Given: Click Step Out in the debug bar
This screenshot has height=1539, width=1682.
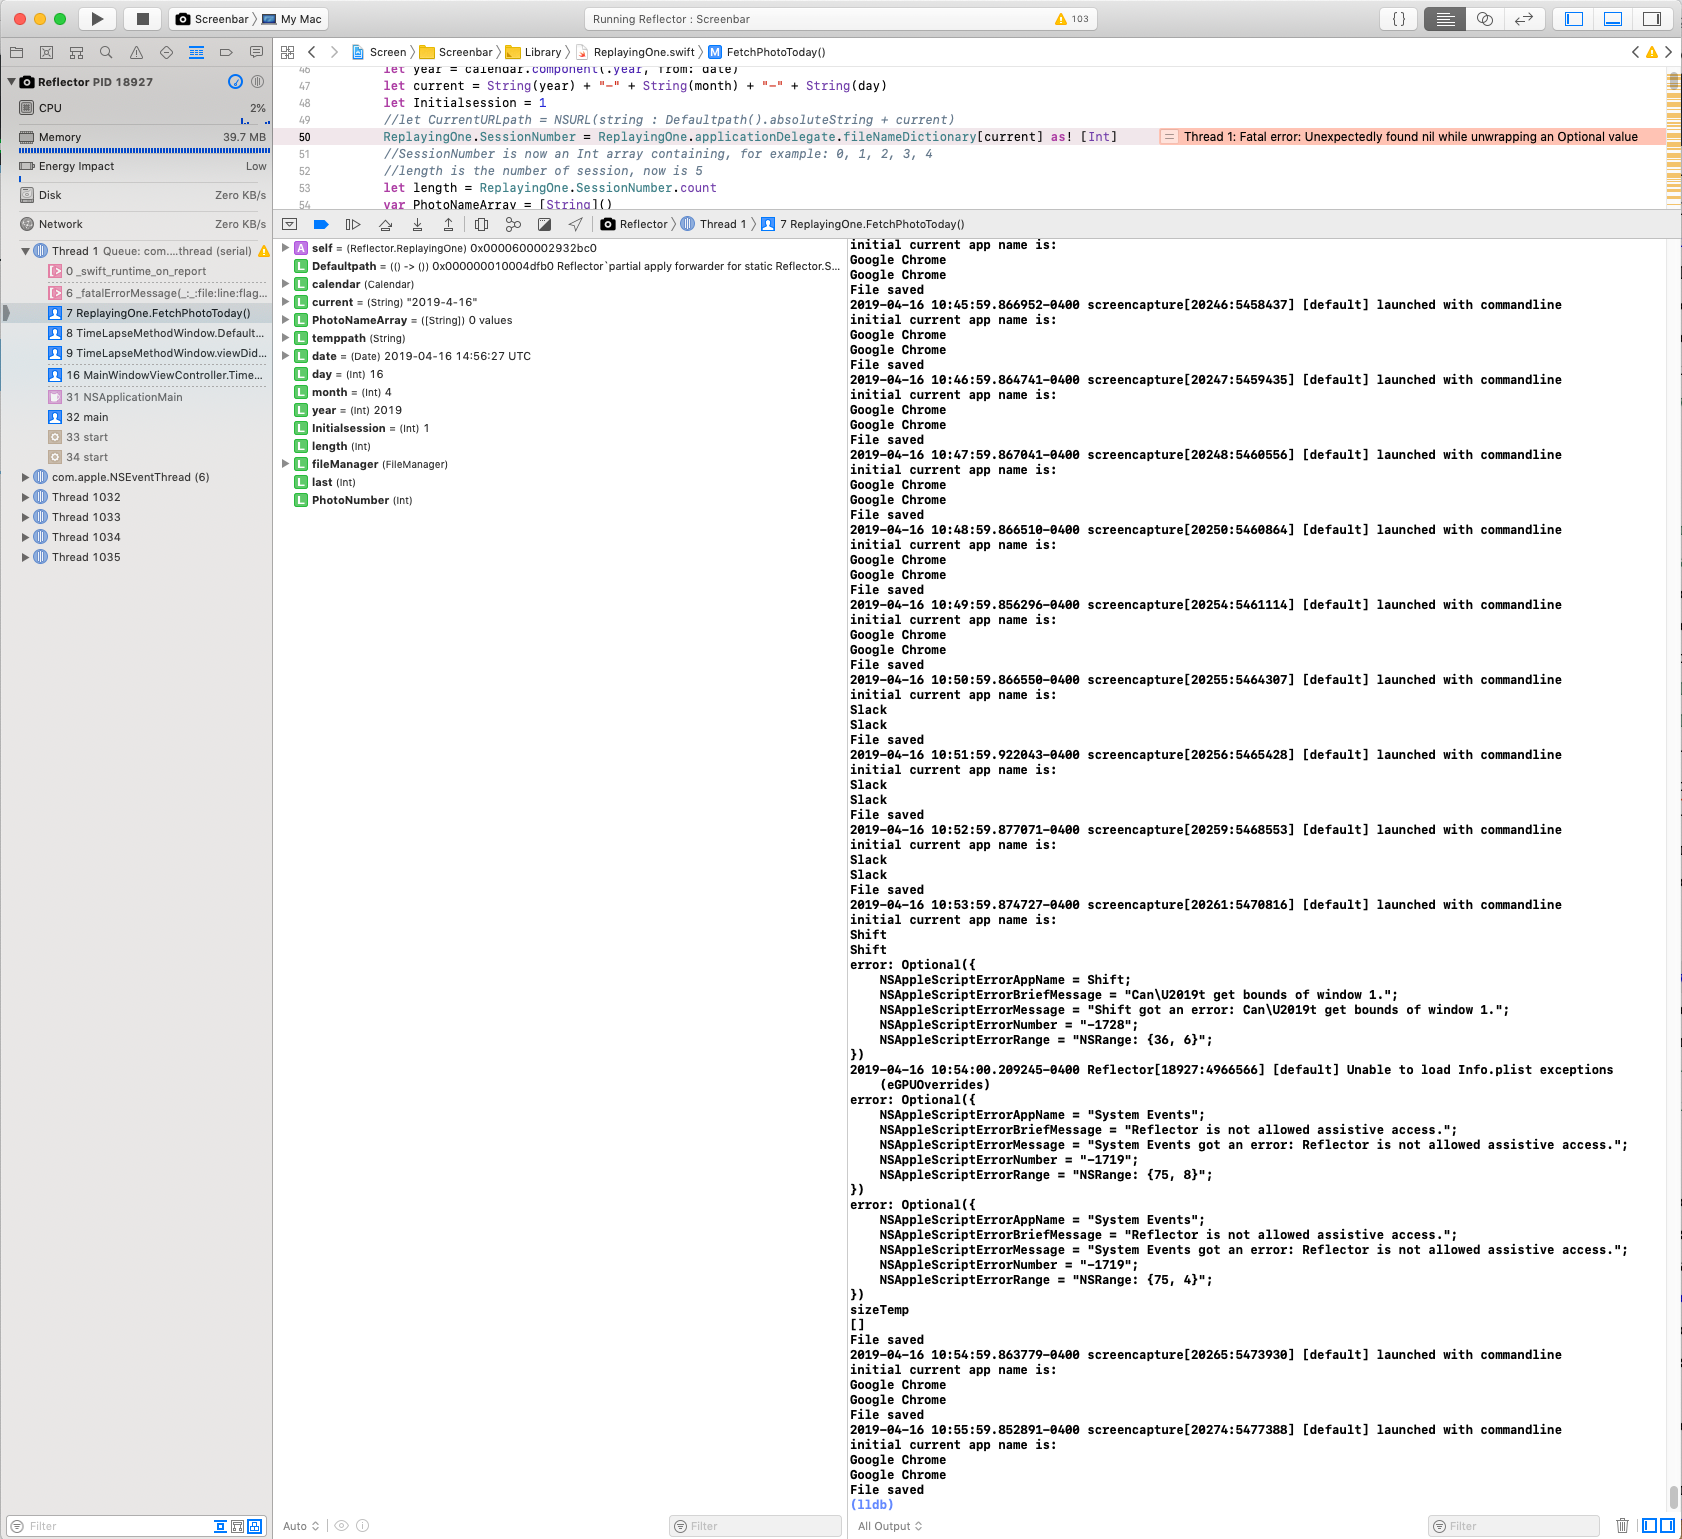Looking at the screenshot, I should pyautogui.click(x=448, y=224).
